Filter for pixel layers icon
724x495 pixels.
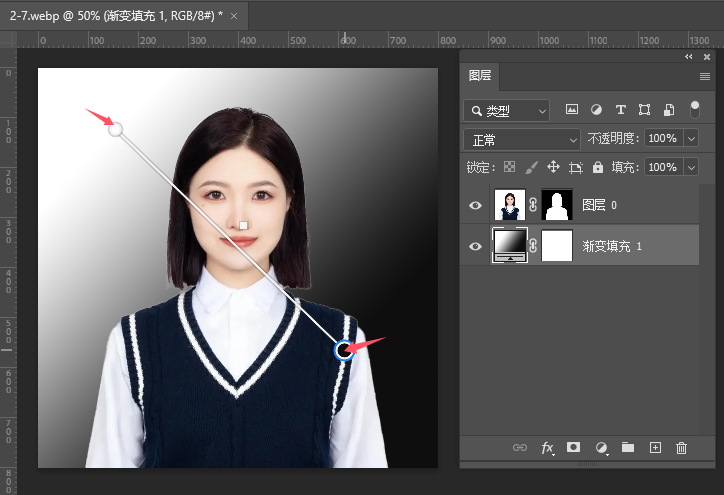(x=572, y=109)
